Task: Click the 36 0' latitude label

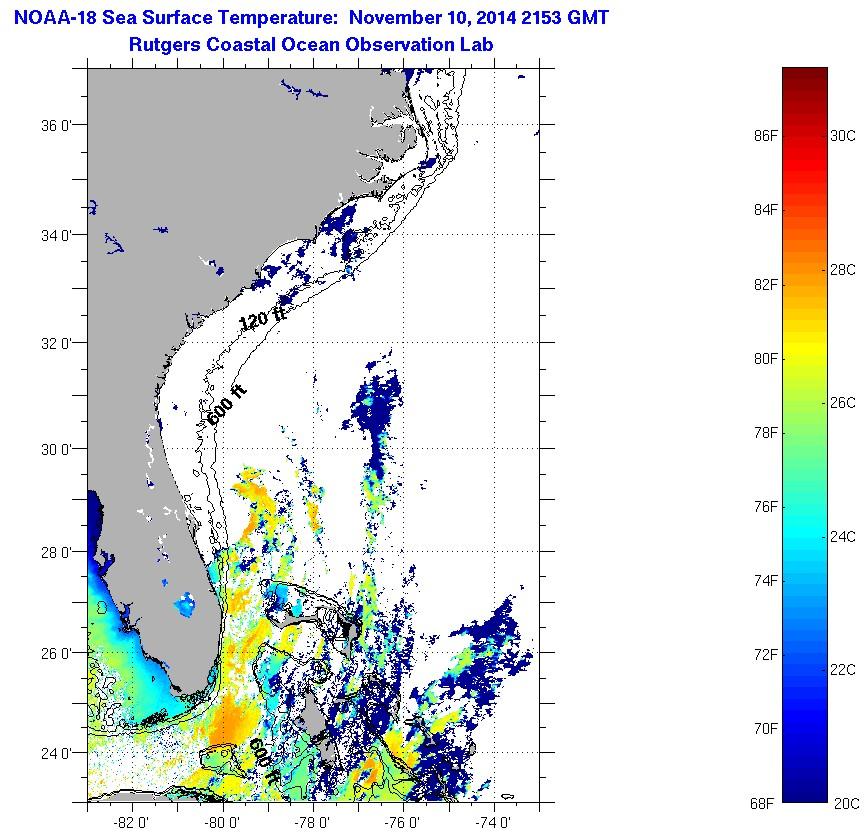Action: (x=57, y=126)
